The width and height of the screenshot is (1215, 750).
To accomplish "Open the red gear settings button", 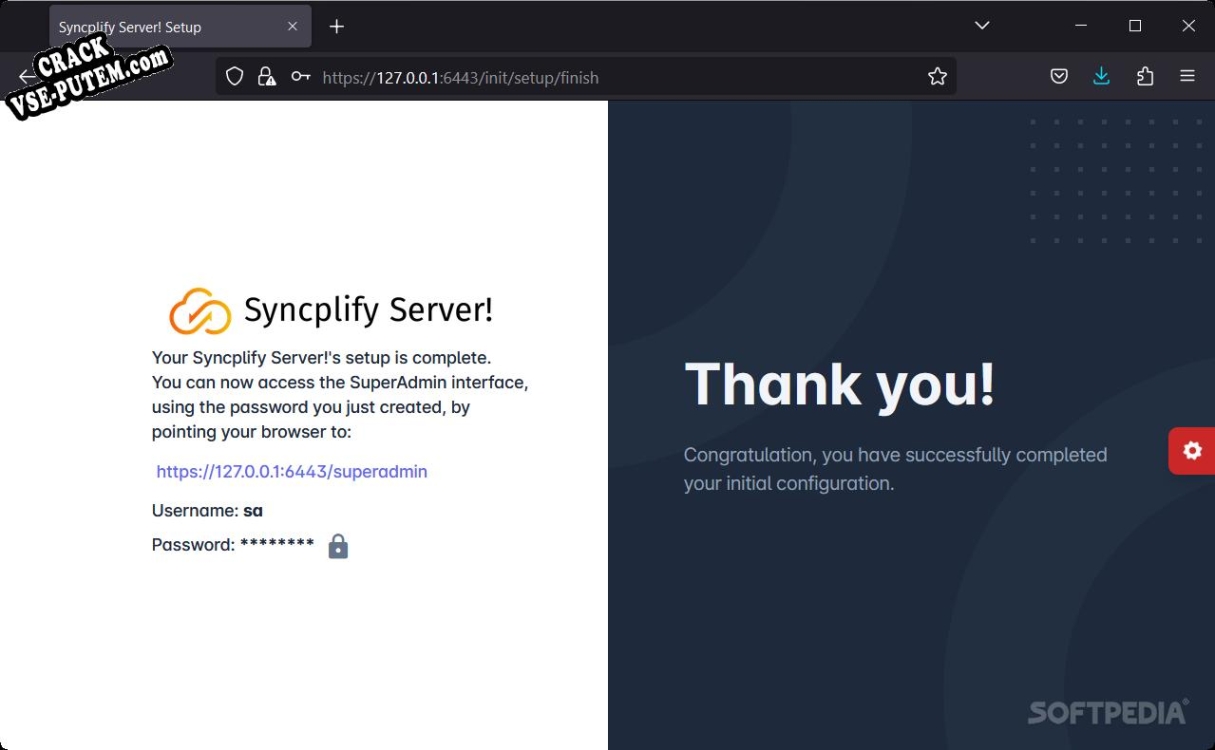I will [x=1192, y=451].
